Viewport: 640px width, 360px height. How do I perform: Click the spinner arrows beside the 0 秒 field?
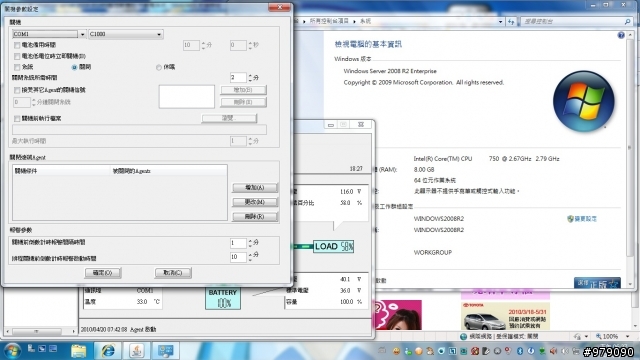[250, 45]
